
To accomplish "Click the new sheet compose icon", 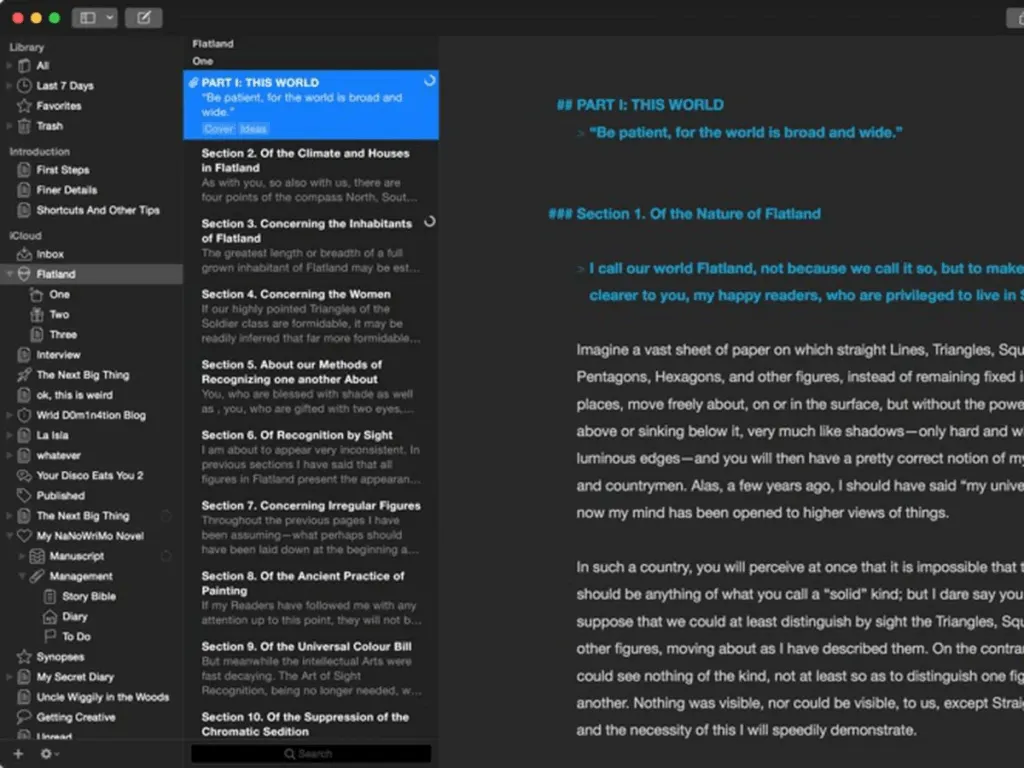I will point(144,18).
